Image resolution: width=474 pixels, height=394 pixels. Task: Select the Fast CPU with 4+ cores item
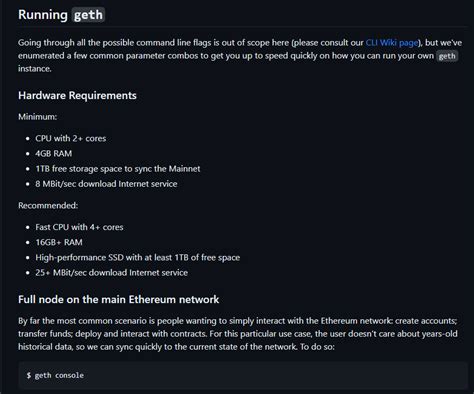pyautogui.click(x=79, y=227)
